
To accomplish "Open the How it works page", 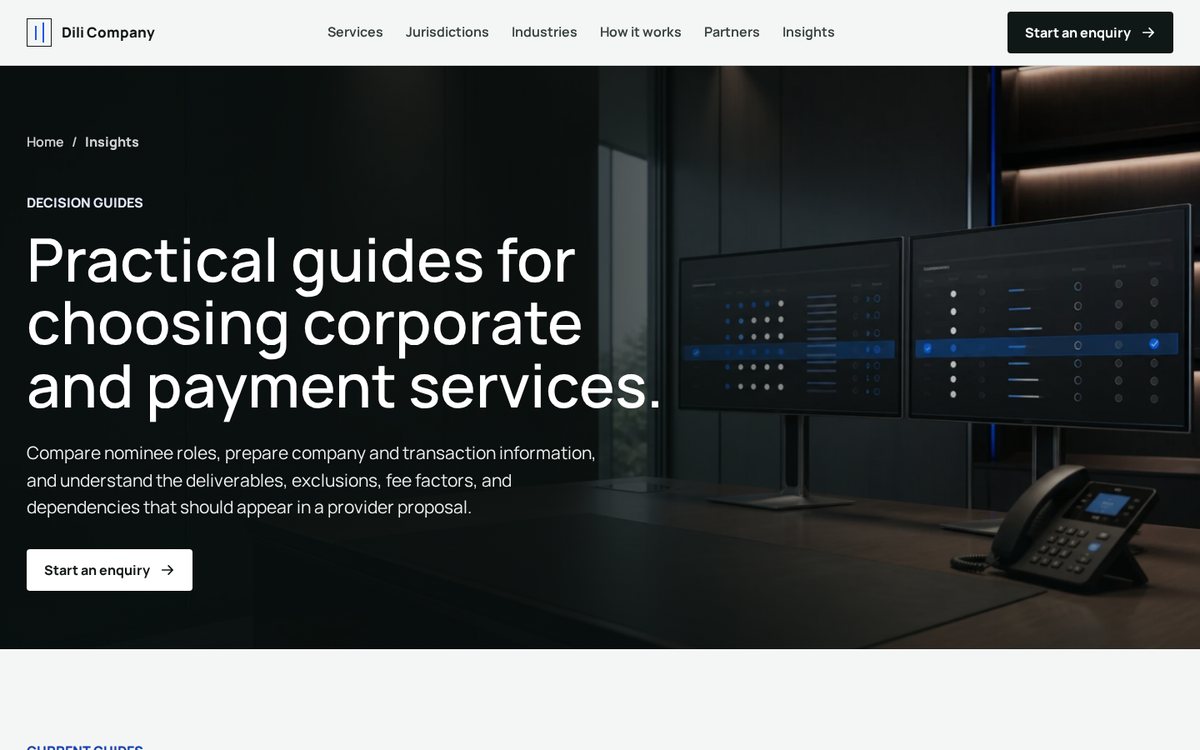I will click(x=640, y=32).
